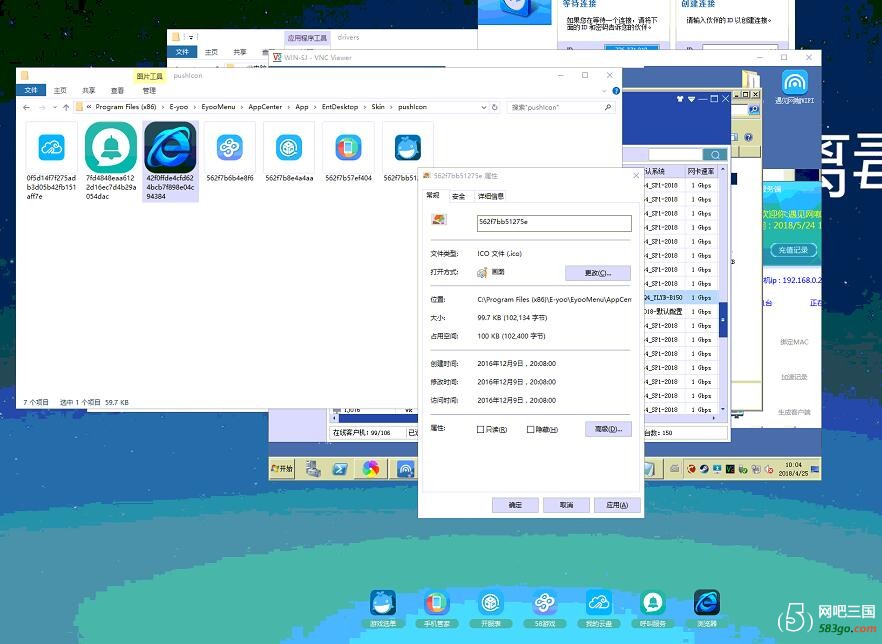Open the 共享 ribbon tab in pushIcon Explorer
The width and height of the screenshot is (882, 644).
click(89, 91)
